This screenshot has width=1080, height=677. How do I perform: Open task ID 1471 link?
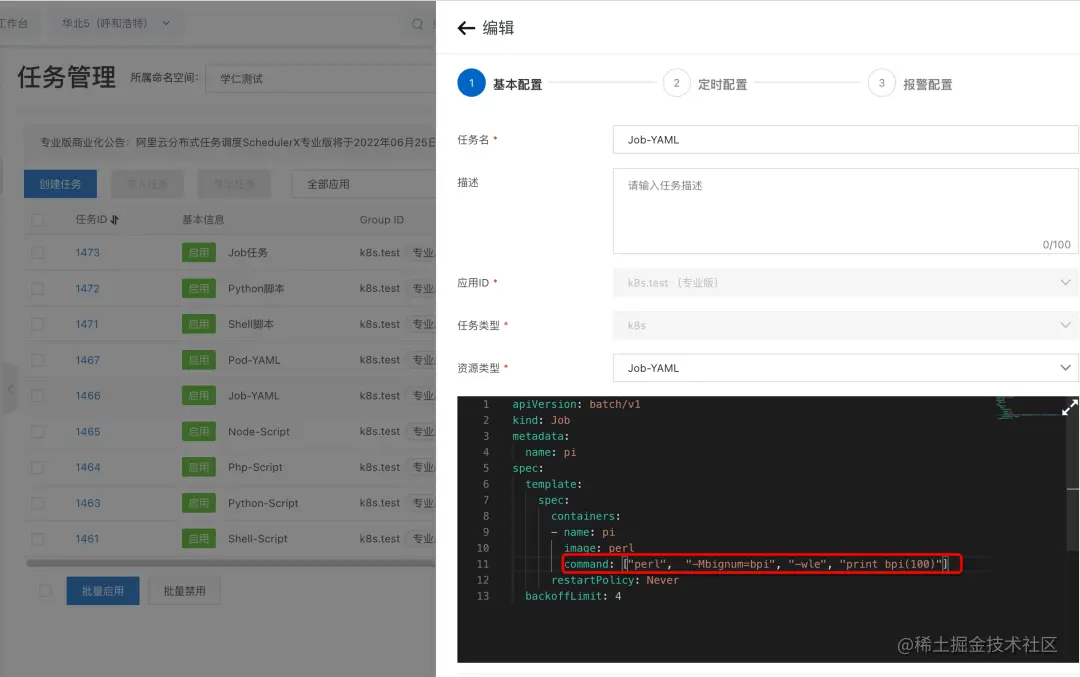(87, 324)
